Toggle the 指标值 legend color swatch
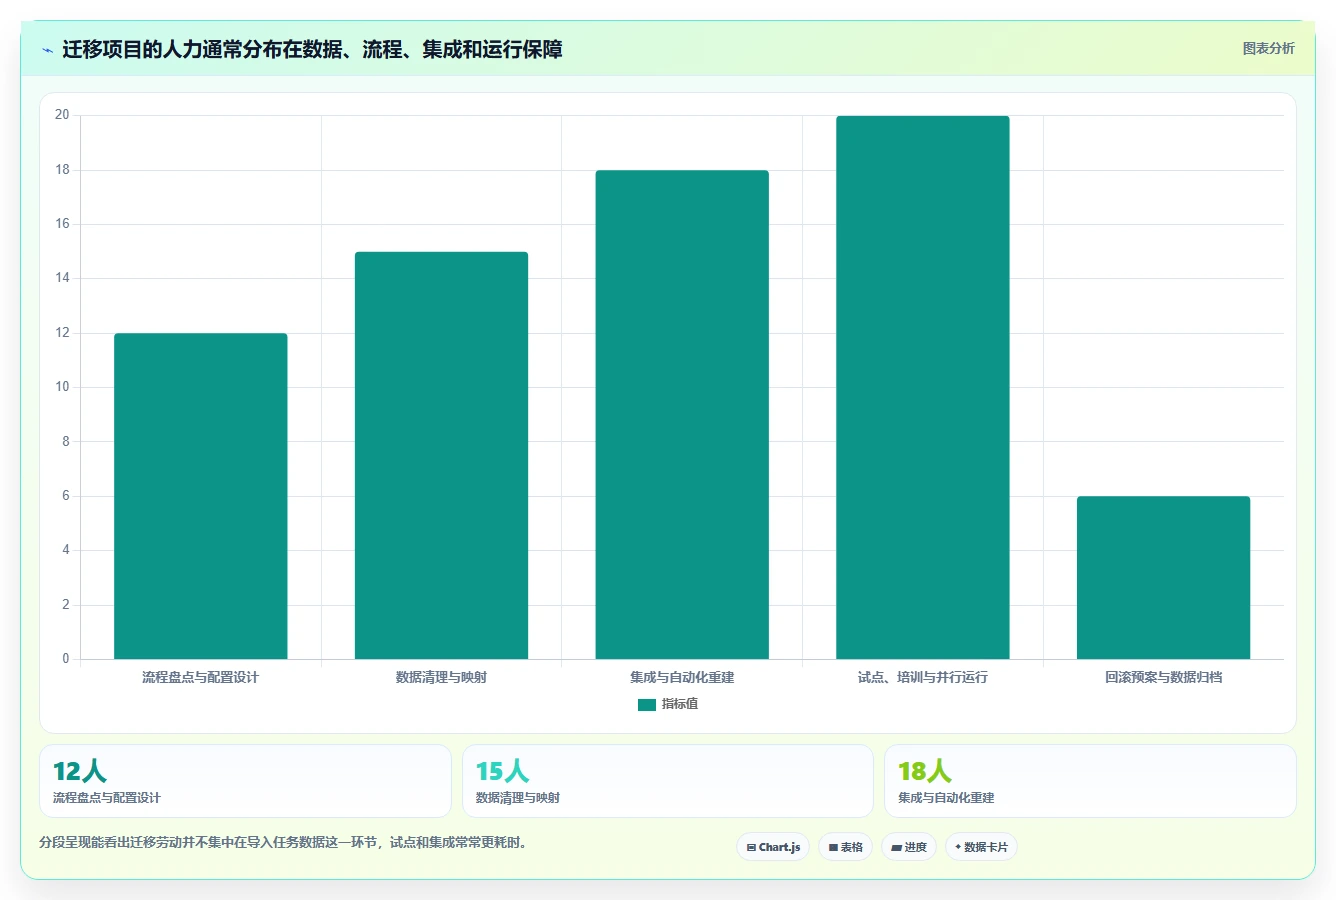This screenshot has height=900, width=1336. click(647, 704)
